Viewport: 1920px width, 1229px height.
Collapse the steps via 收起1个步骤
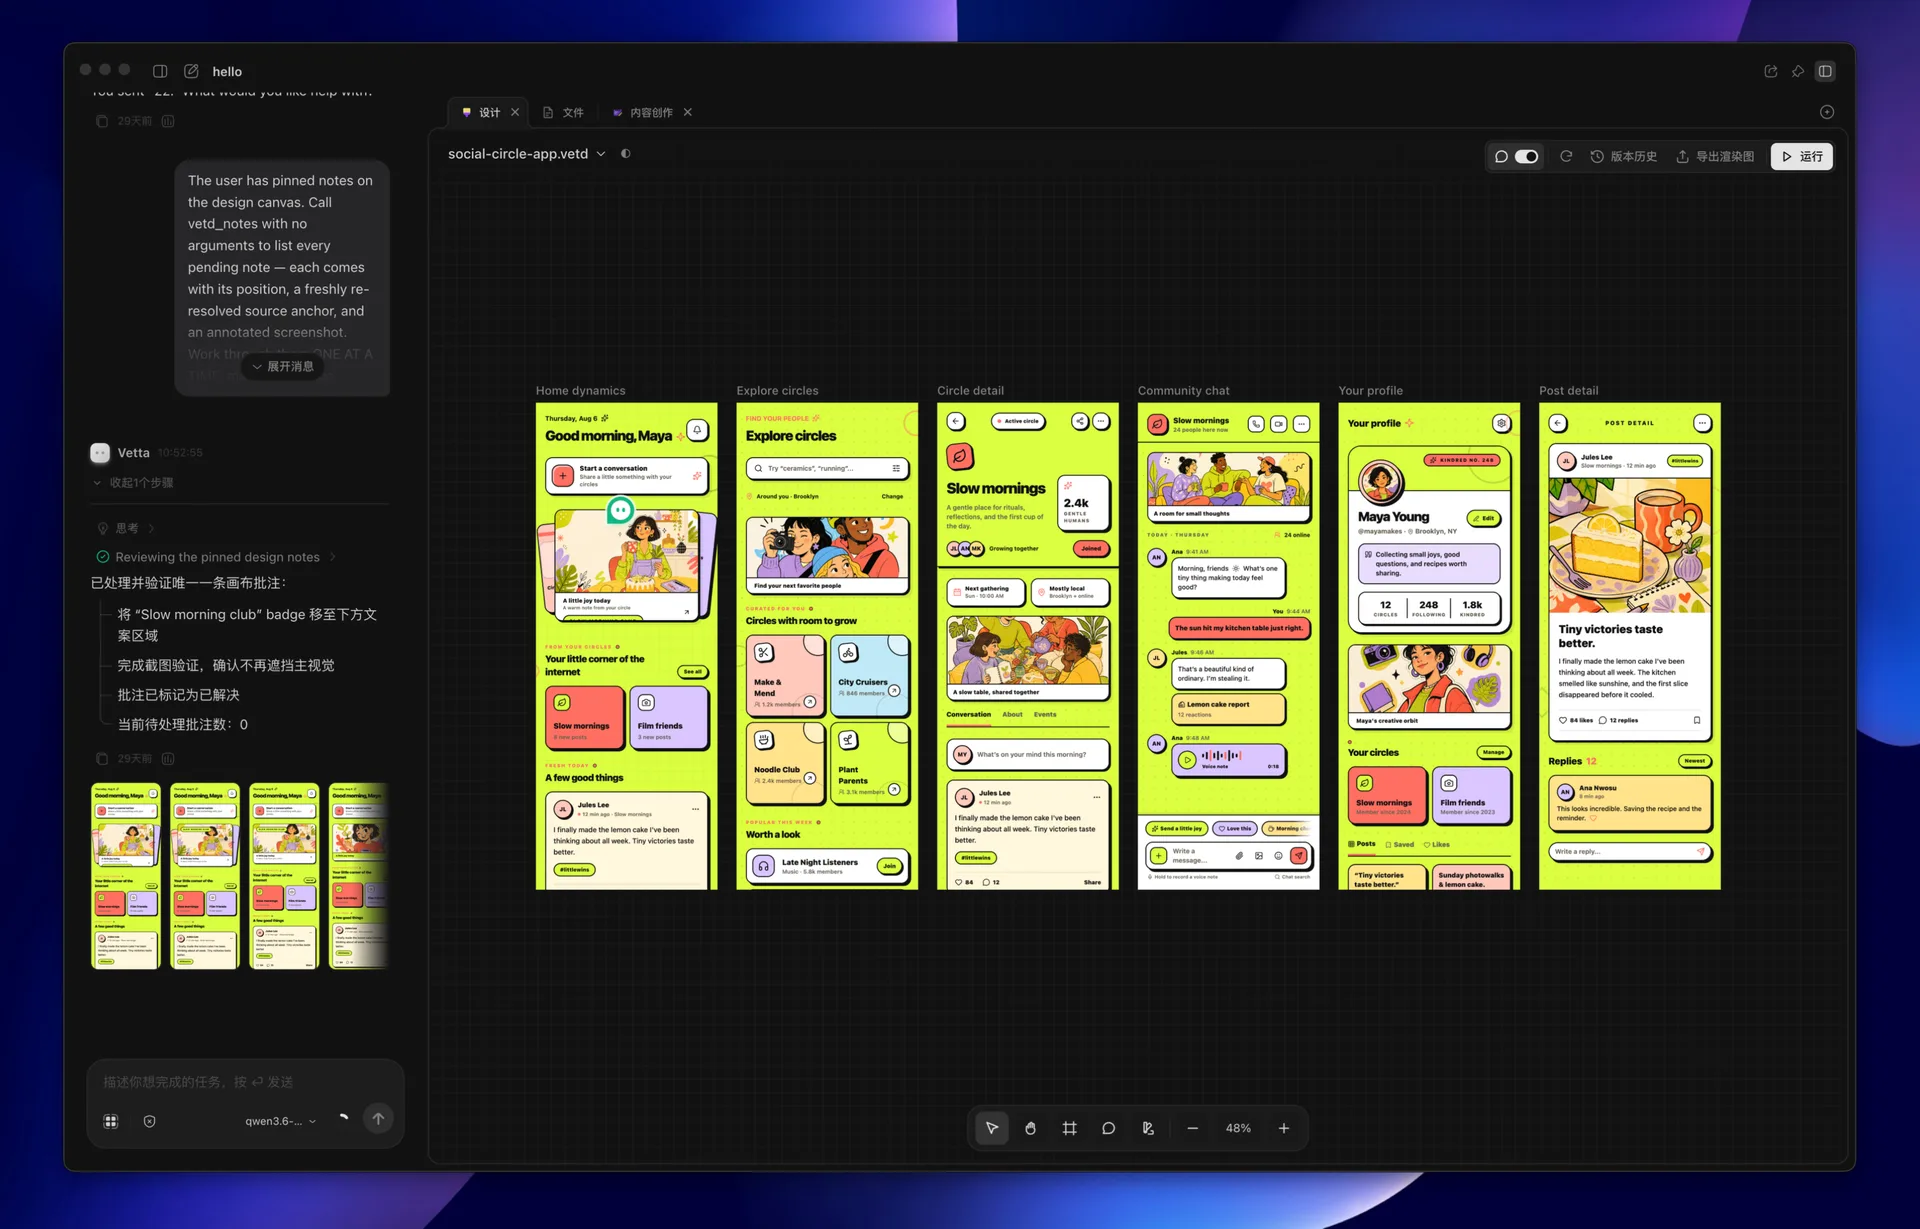(x=133, y=483)
